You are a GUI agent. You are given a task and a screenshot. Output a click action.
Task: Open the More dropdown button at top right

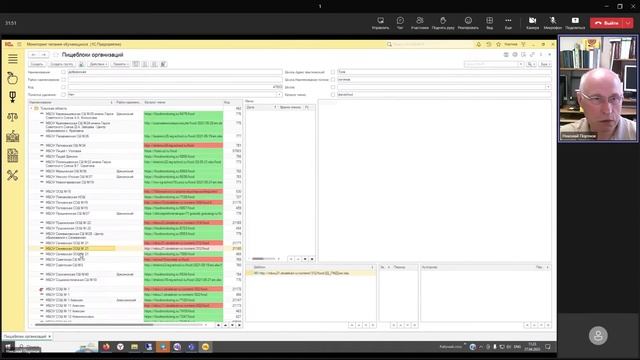[x=545, y=64]
